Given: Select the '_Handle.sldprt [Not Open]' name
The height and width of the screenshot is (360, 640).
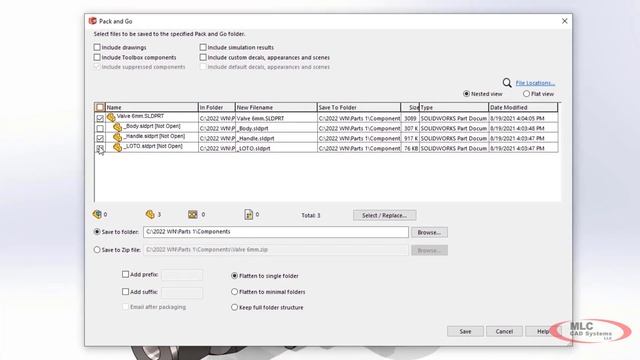Looking at the screenshot, I should pyautogui.click(x=154, y=136).
